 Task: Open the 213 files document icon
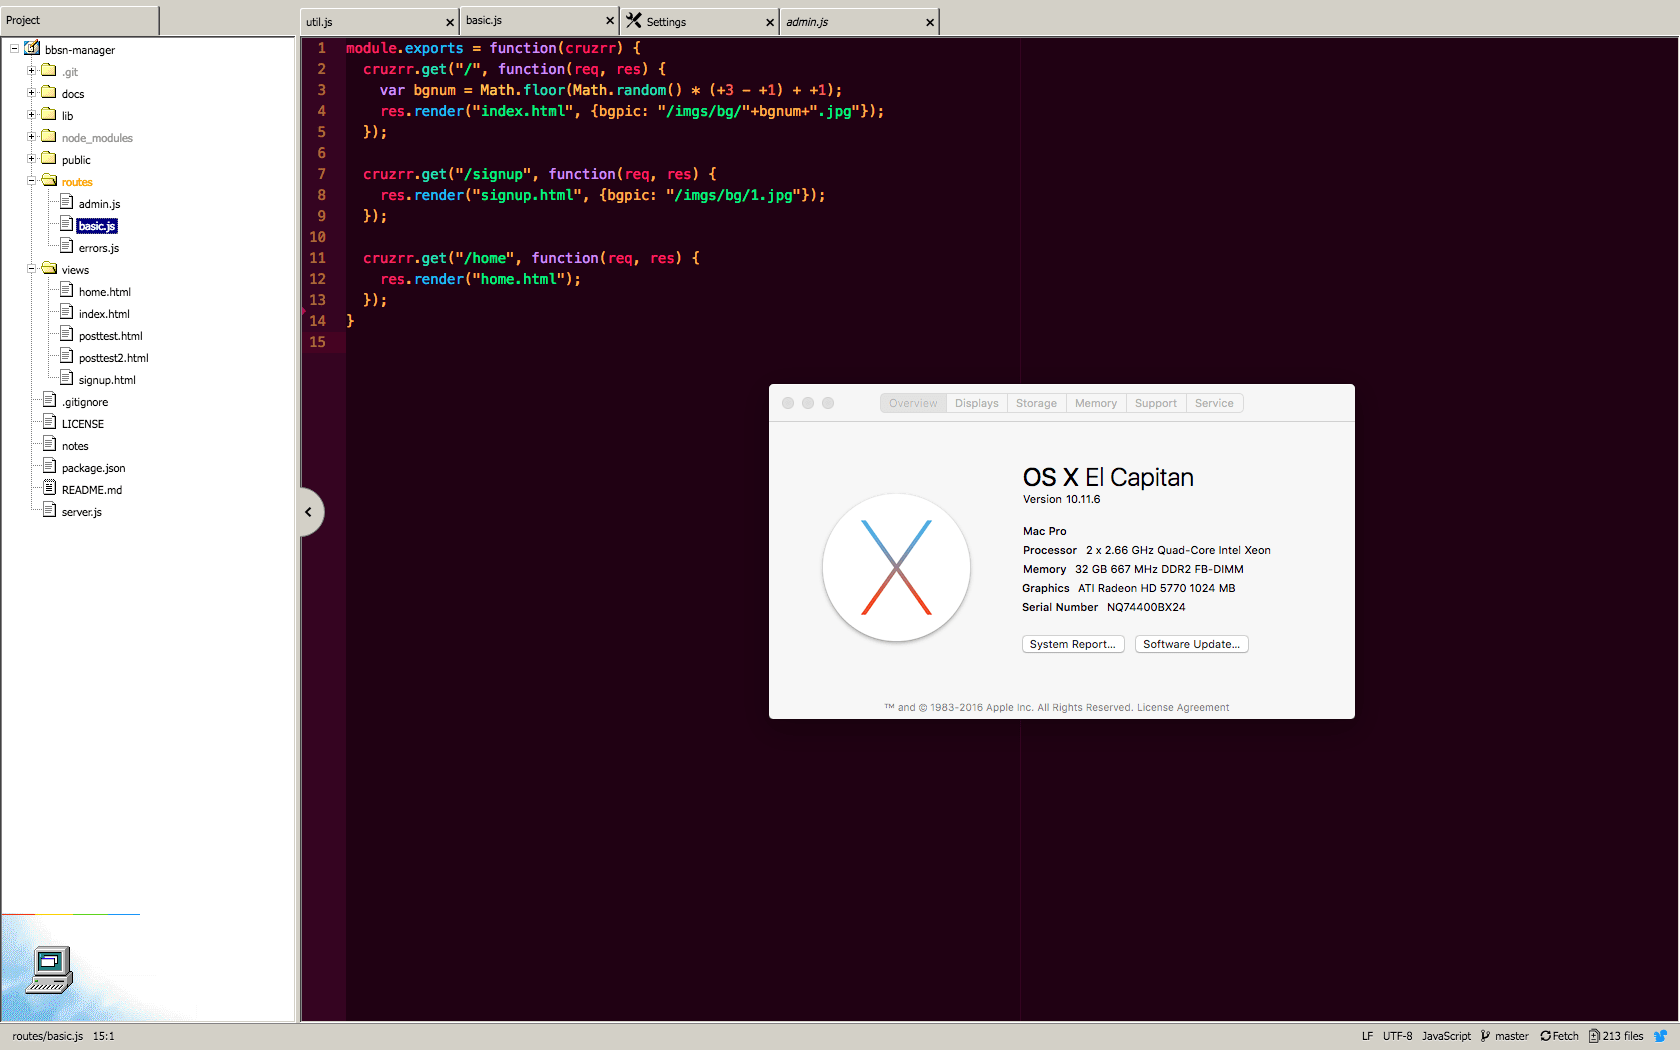[1596, 1036]
